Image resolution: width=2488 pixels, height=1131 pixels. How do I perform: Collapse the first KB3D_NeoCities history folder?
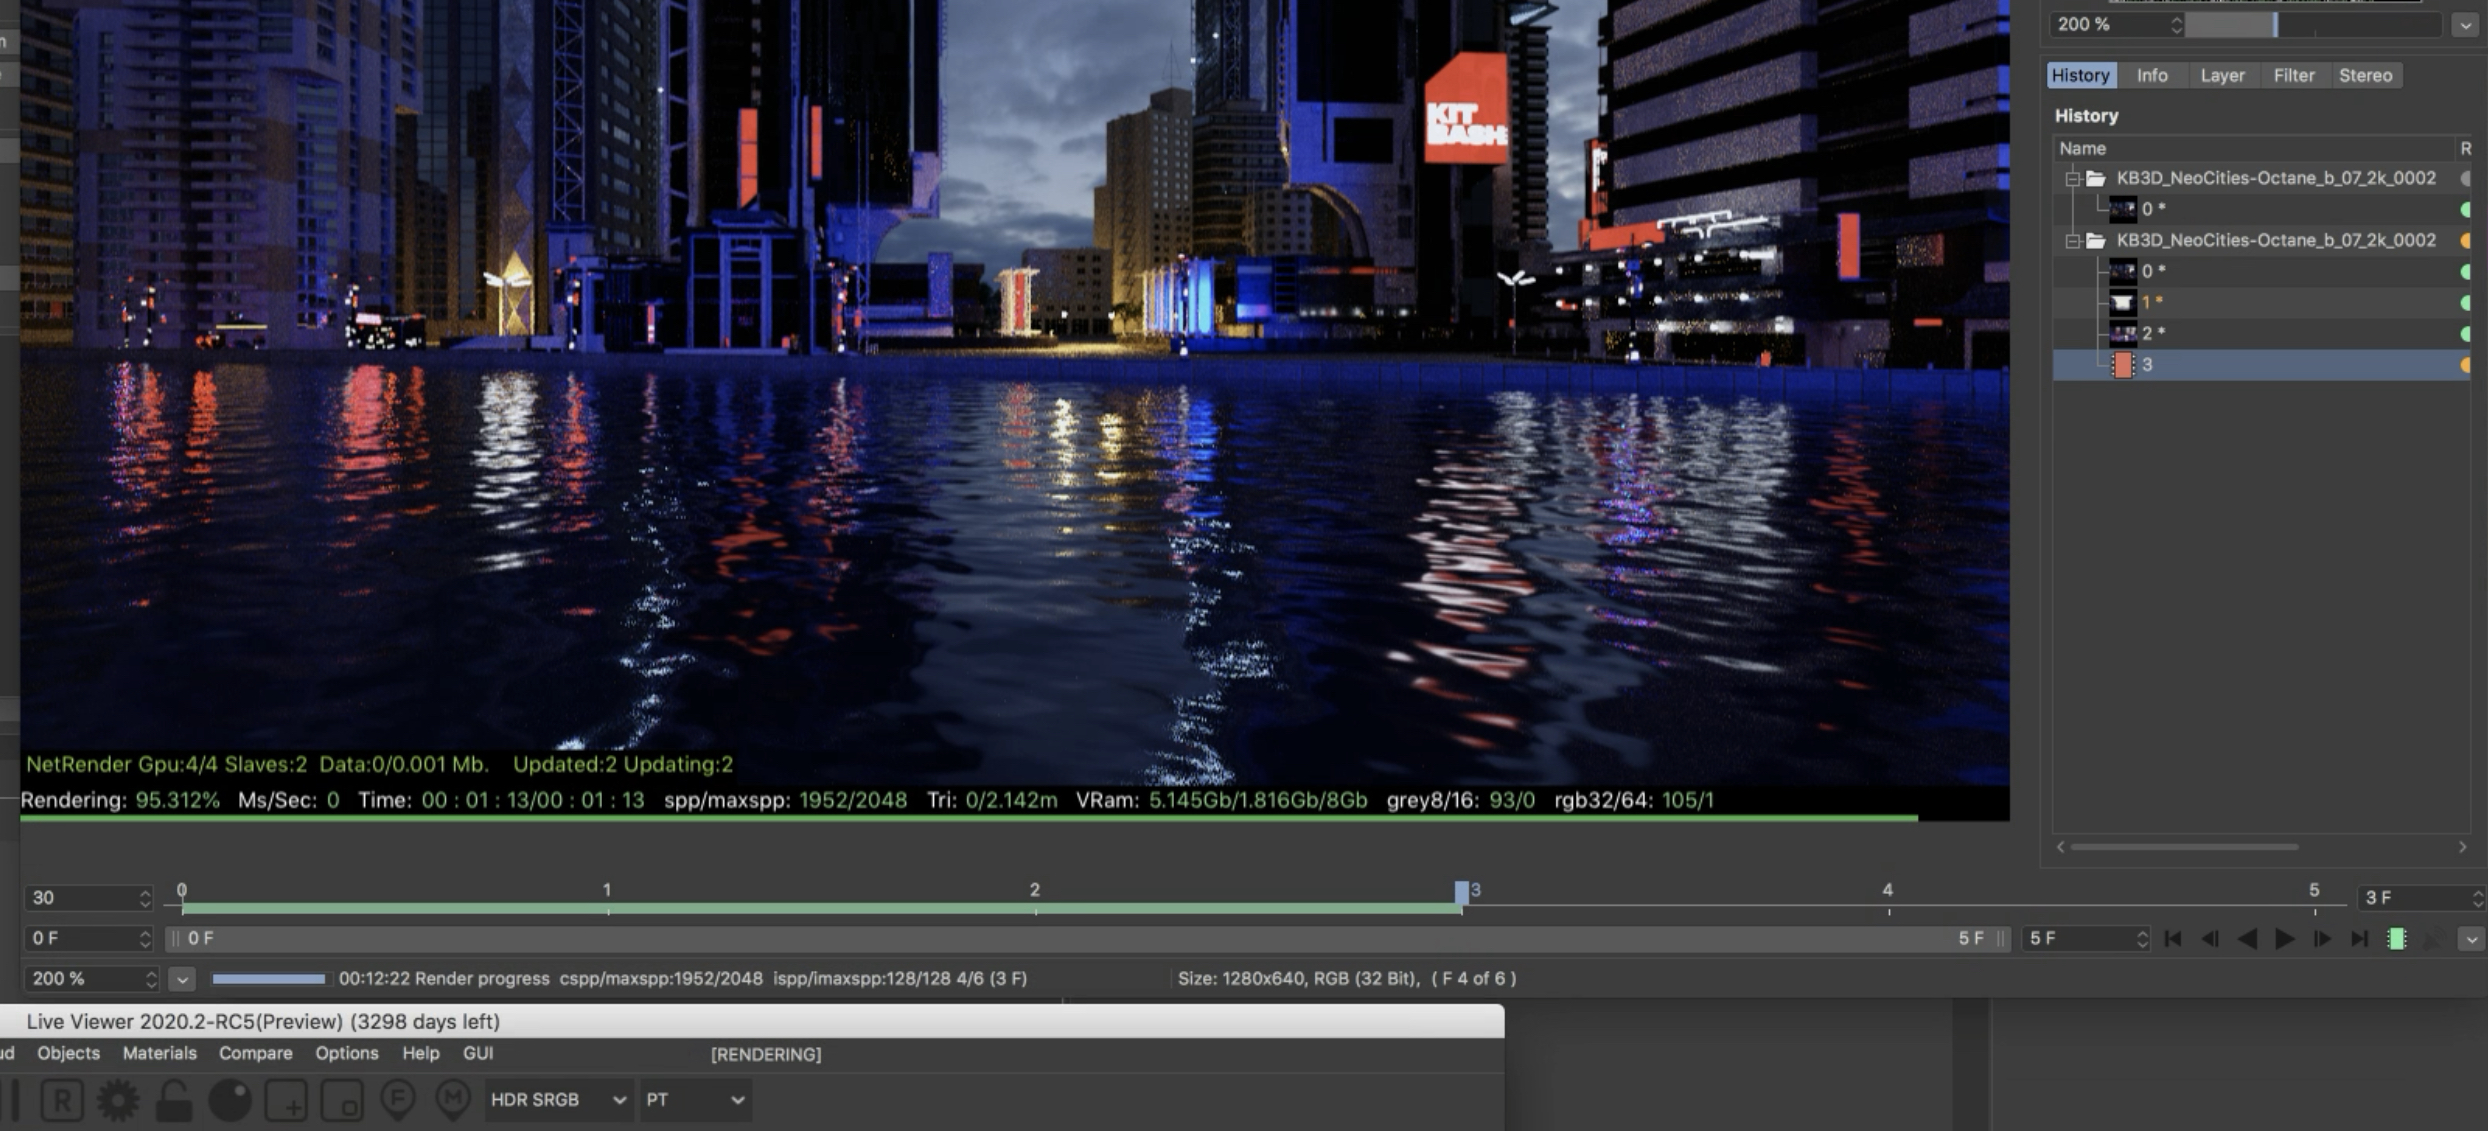click(2072, 178)
